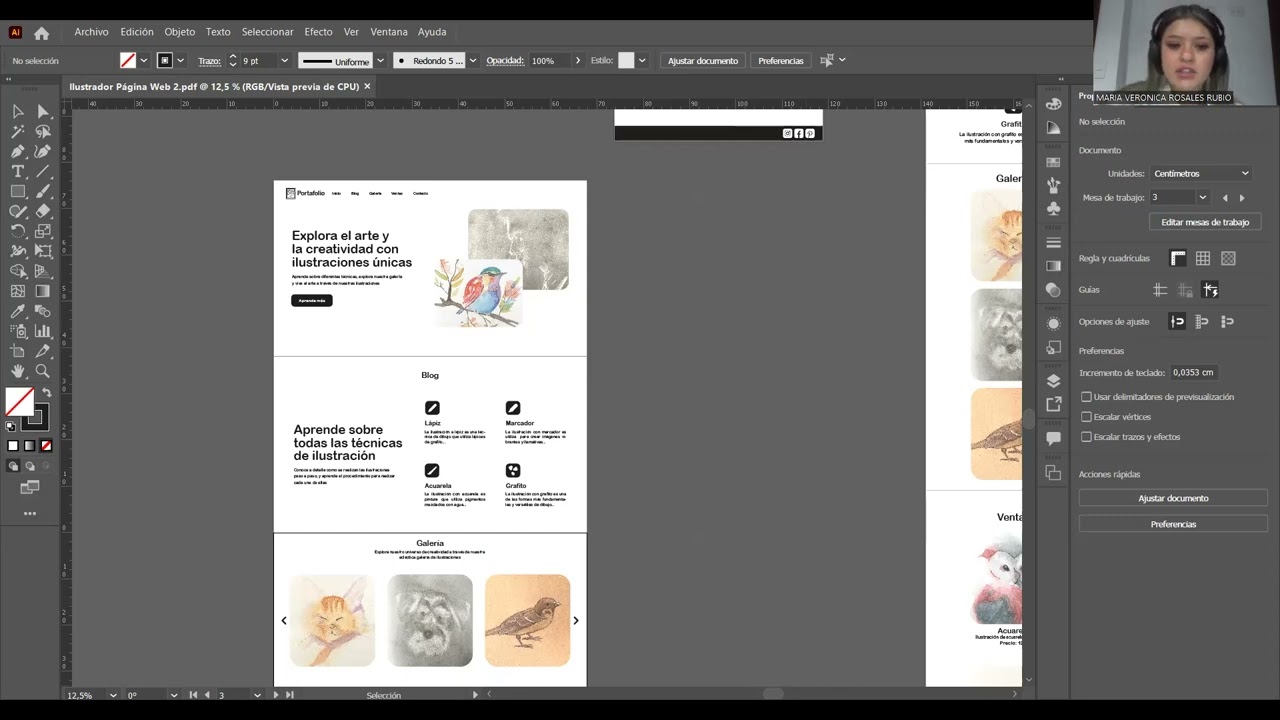Open the Layers panel icon
This screenshot has width=1280, height=720.
(1053, 381)
